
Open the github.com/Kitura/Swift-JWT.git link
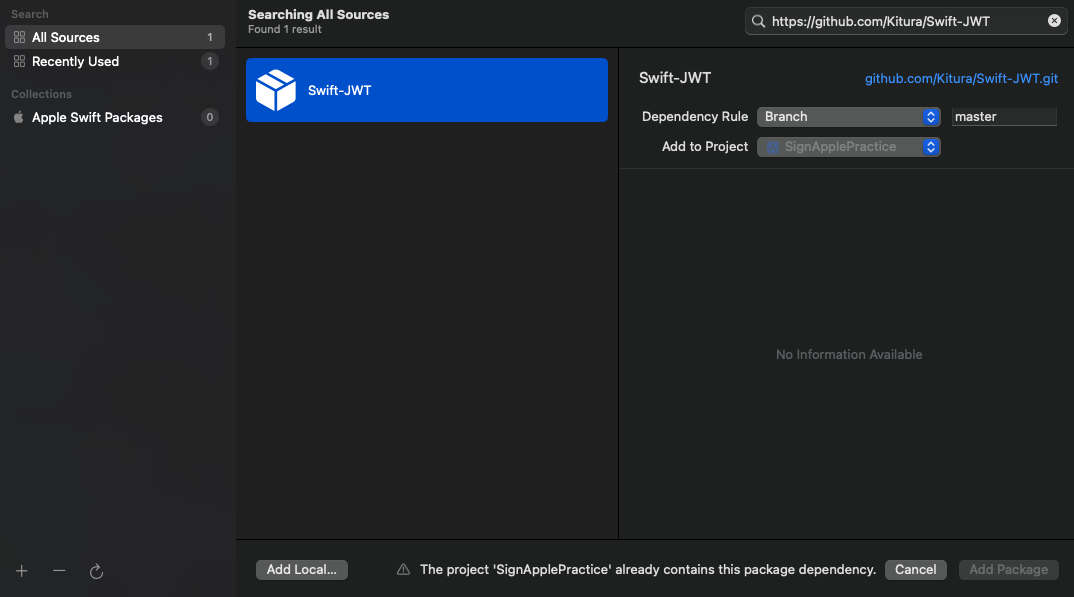pos(961,79)
